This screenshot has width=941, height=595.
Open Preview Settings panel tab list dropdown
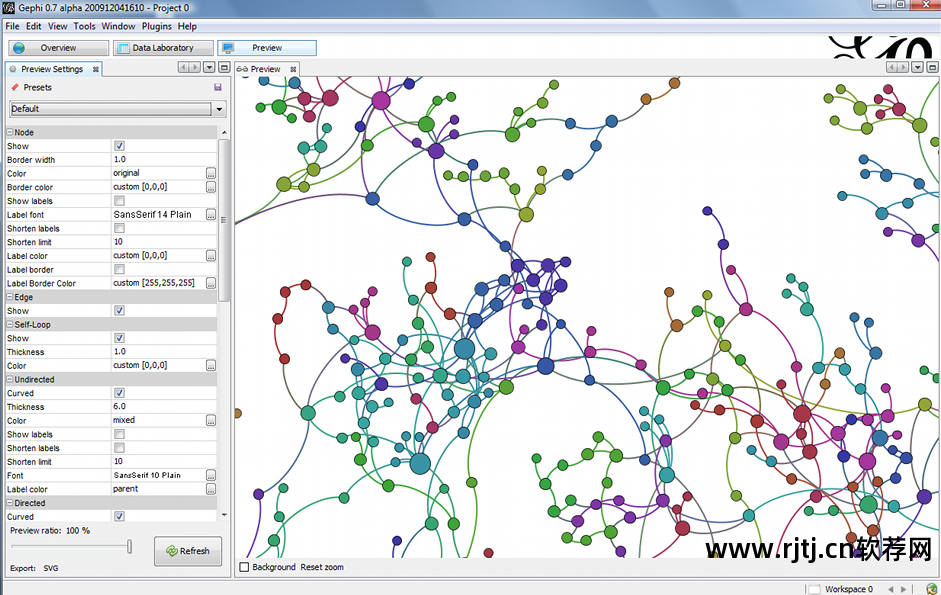209,67
